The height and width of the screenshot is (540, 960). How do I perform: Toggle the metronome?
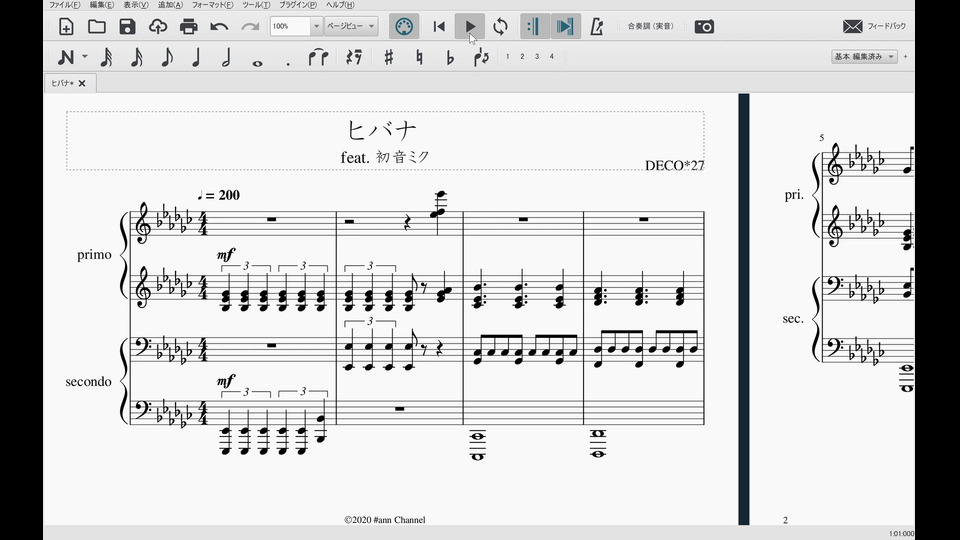[x=597, y=26]
